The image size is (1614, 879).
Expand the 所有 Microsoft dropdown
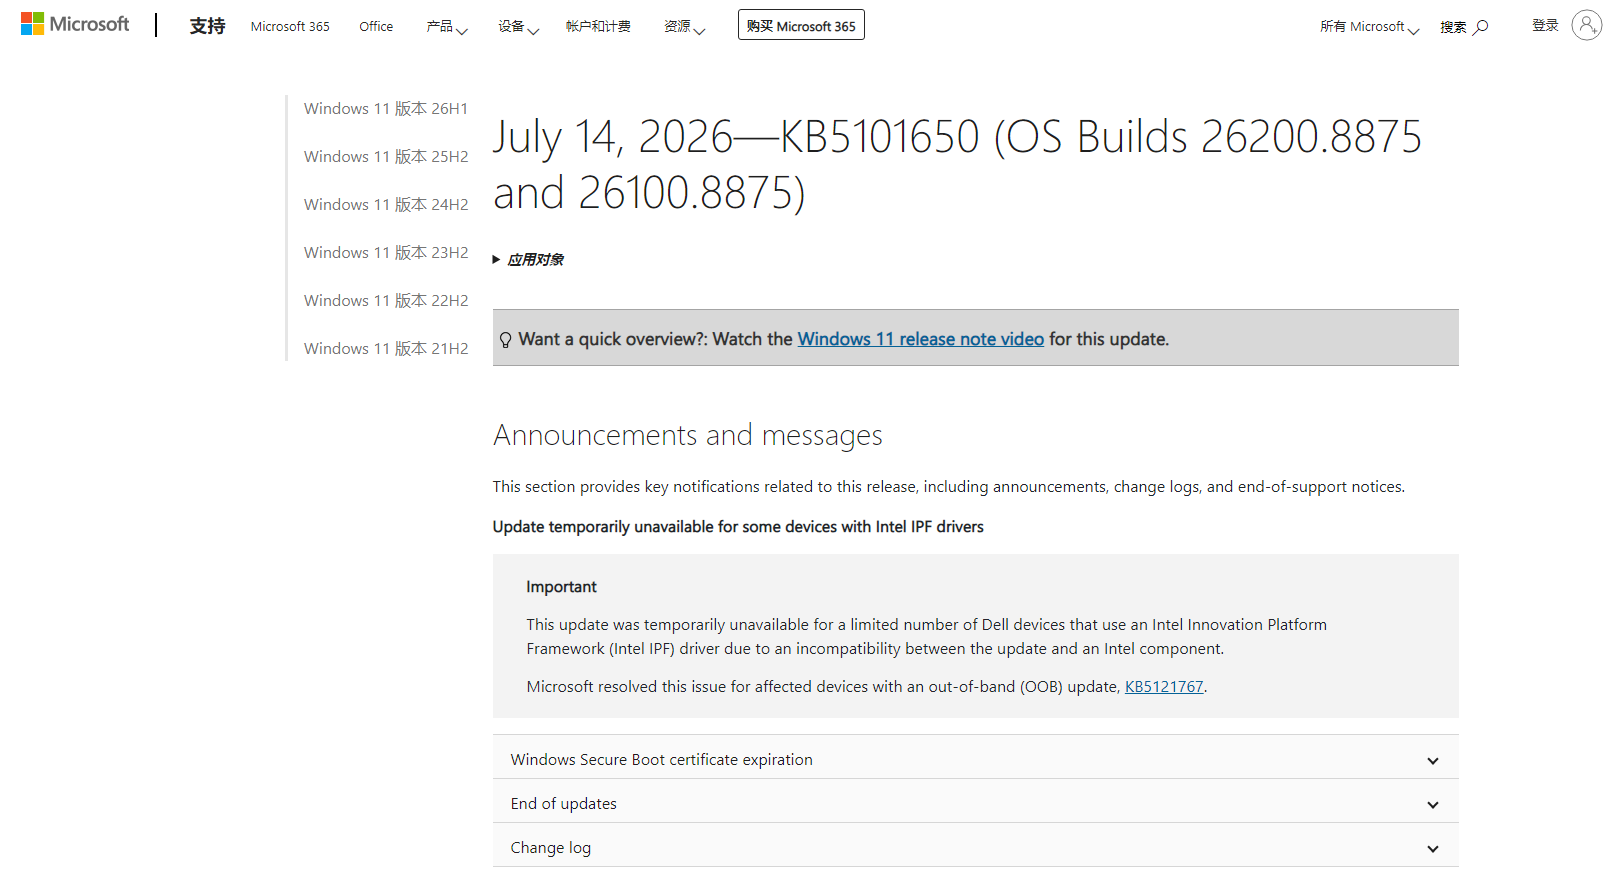coord(1369,27)
